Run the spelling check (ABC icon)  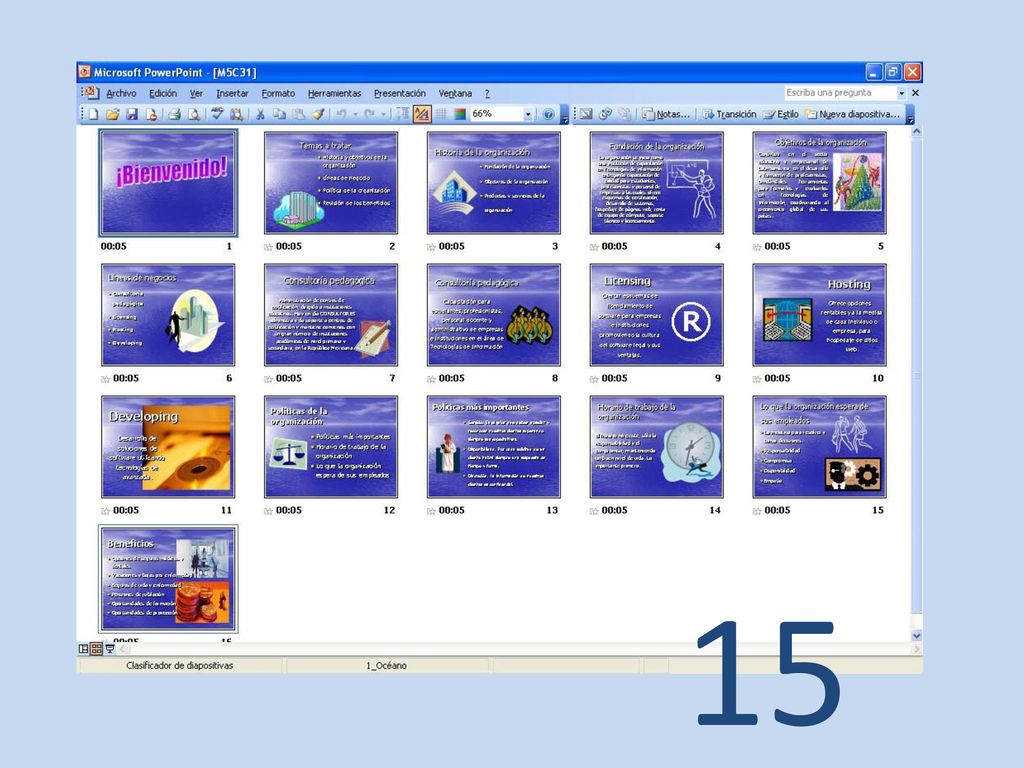click(217, 114)
